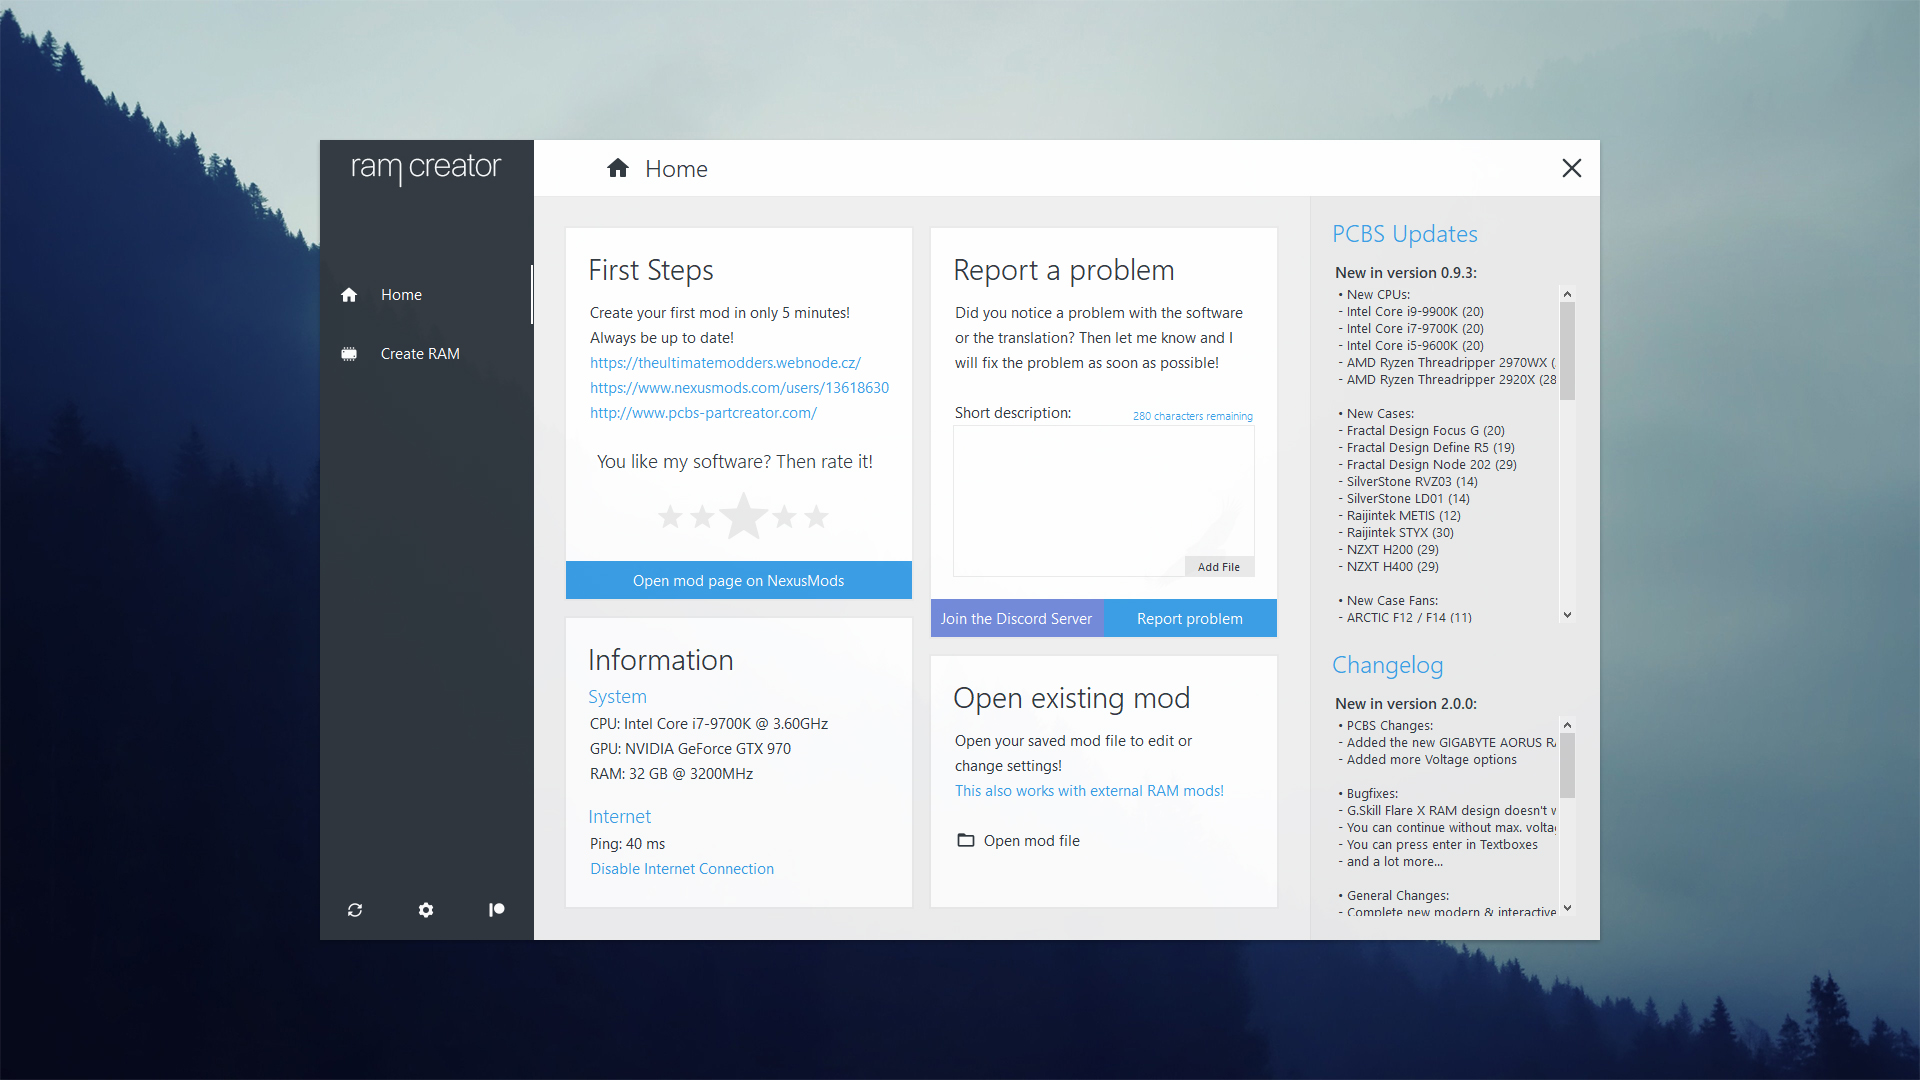Open Create RAM in the sidebar

click(419, 354)
